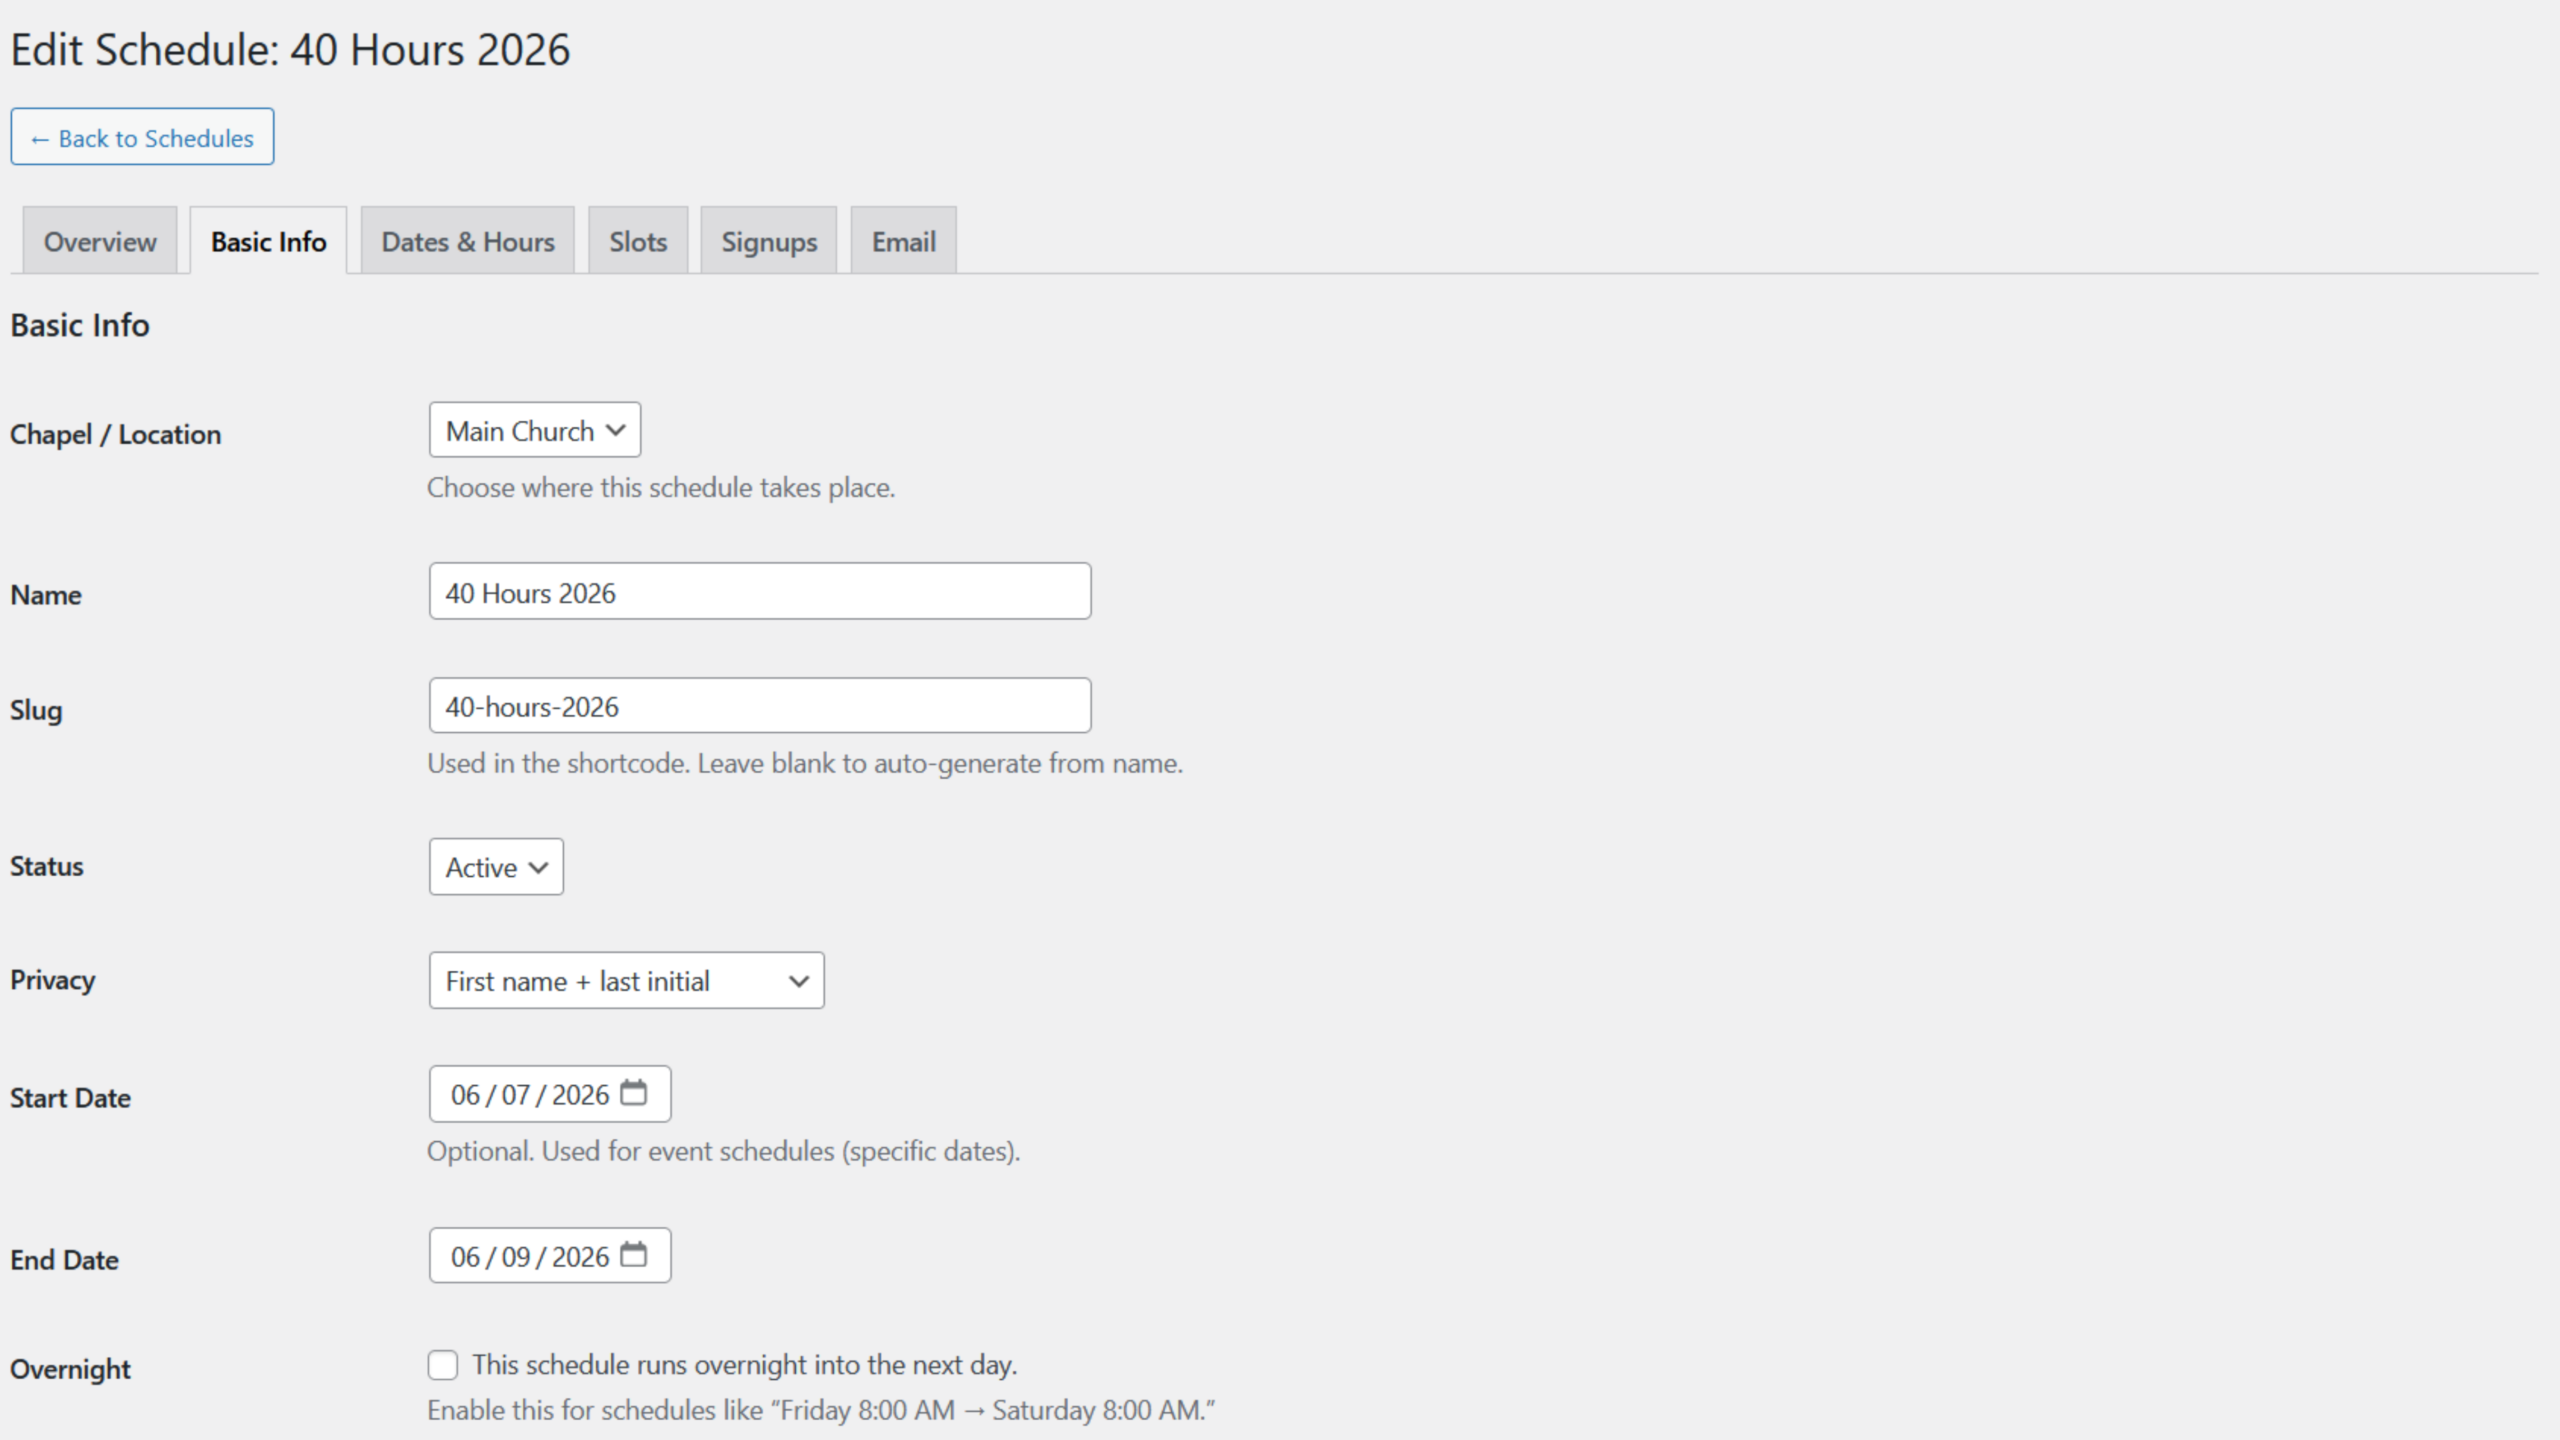Open the Dates & Hours tab
The image size is (2560, 1440).
[467, 242]
